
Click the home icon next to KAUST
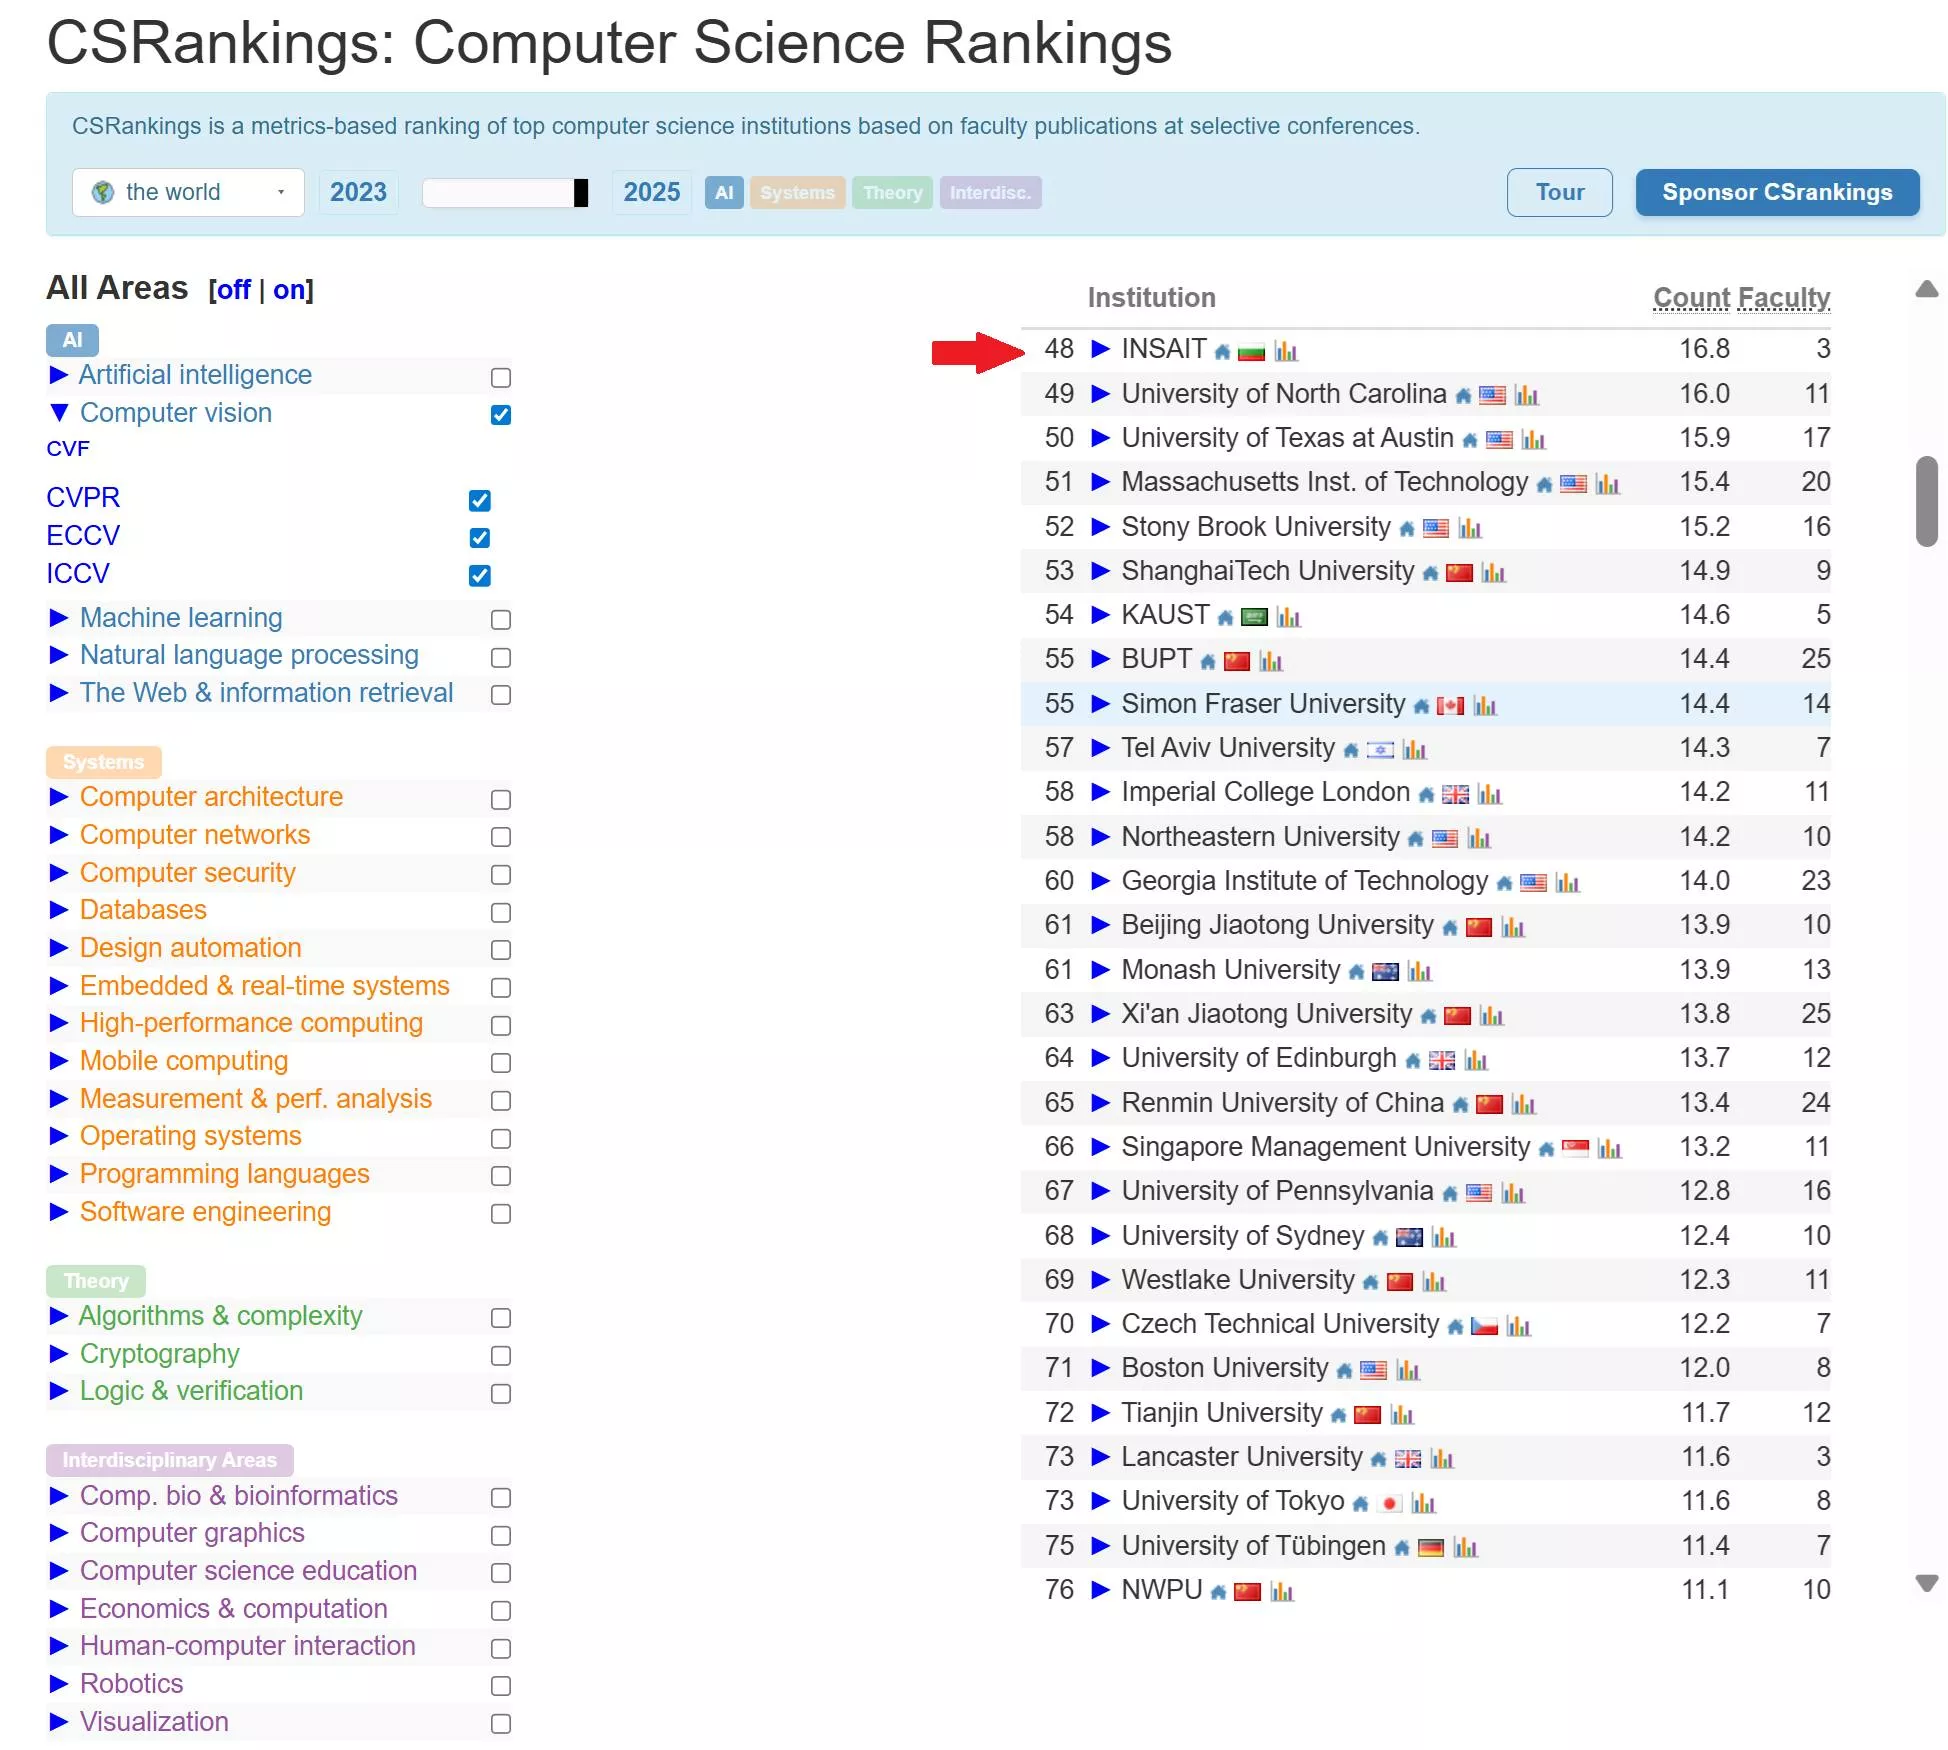click(1225, 618)
